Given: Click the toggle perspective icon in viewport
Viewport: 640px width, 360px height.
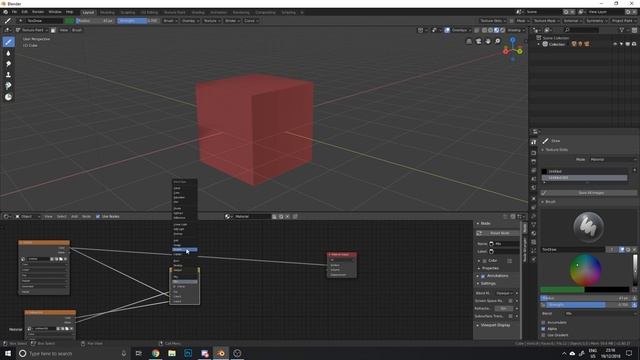Looking at the screenshot, I should point(469,41).
